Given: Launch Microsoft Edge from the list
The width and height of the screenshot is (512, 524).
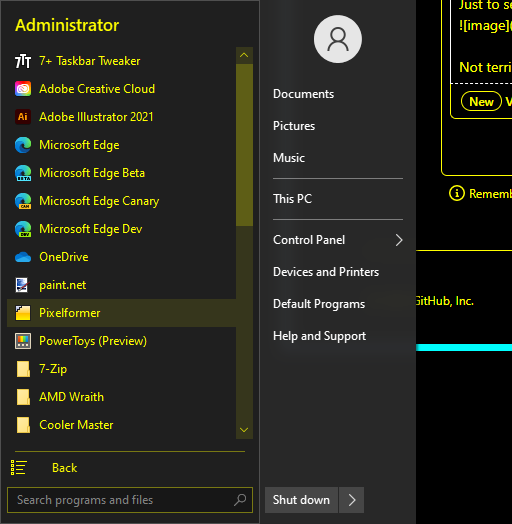Looking at the screenshot, I should tap(122, 145).
